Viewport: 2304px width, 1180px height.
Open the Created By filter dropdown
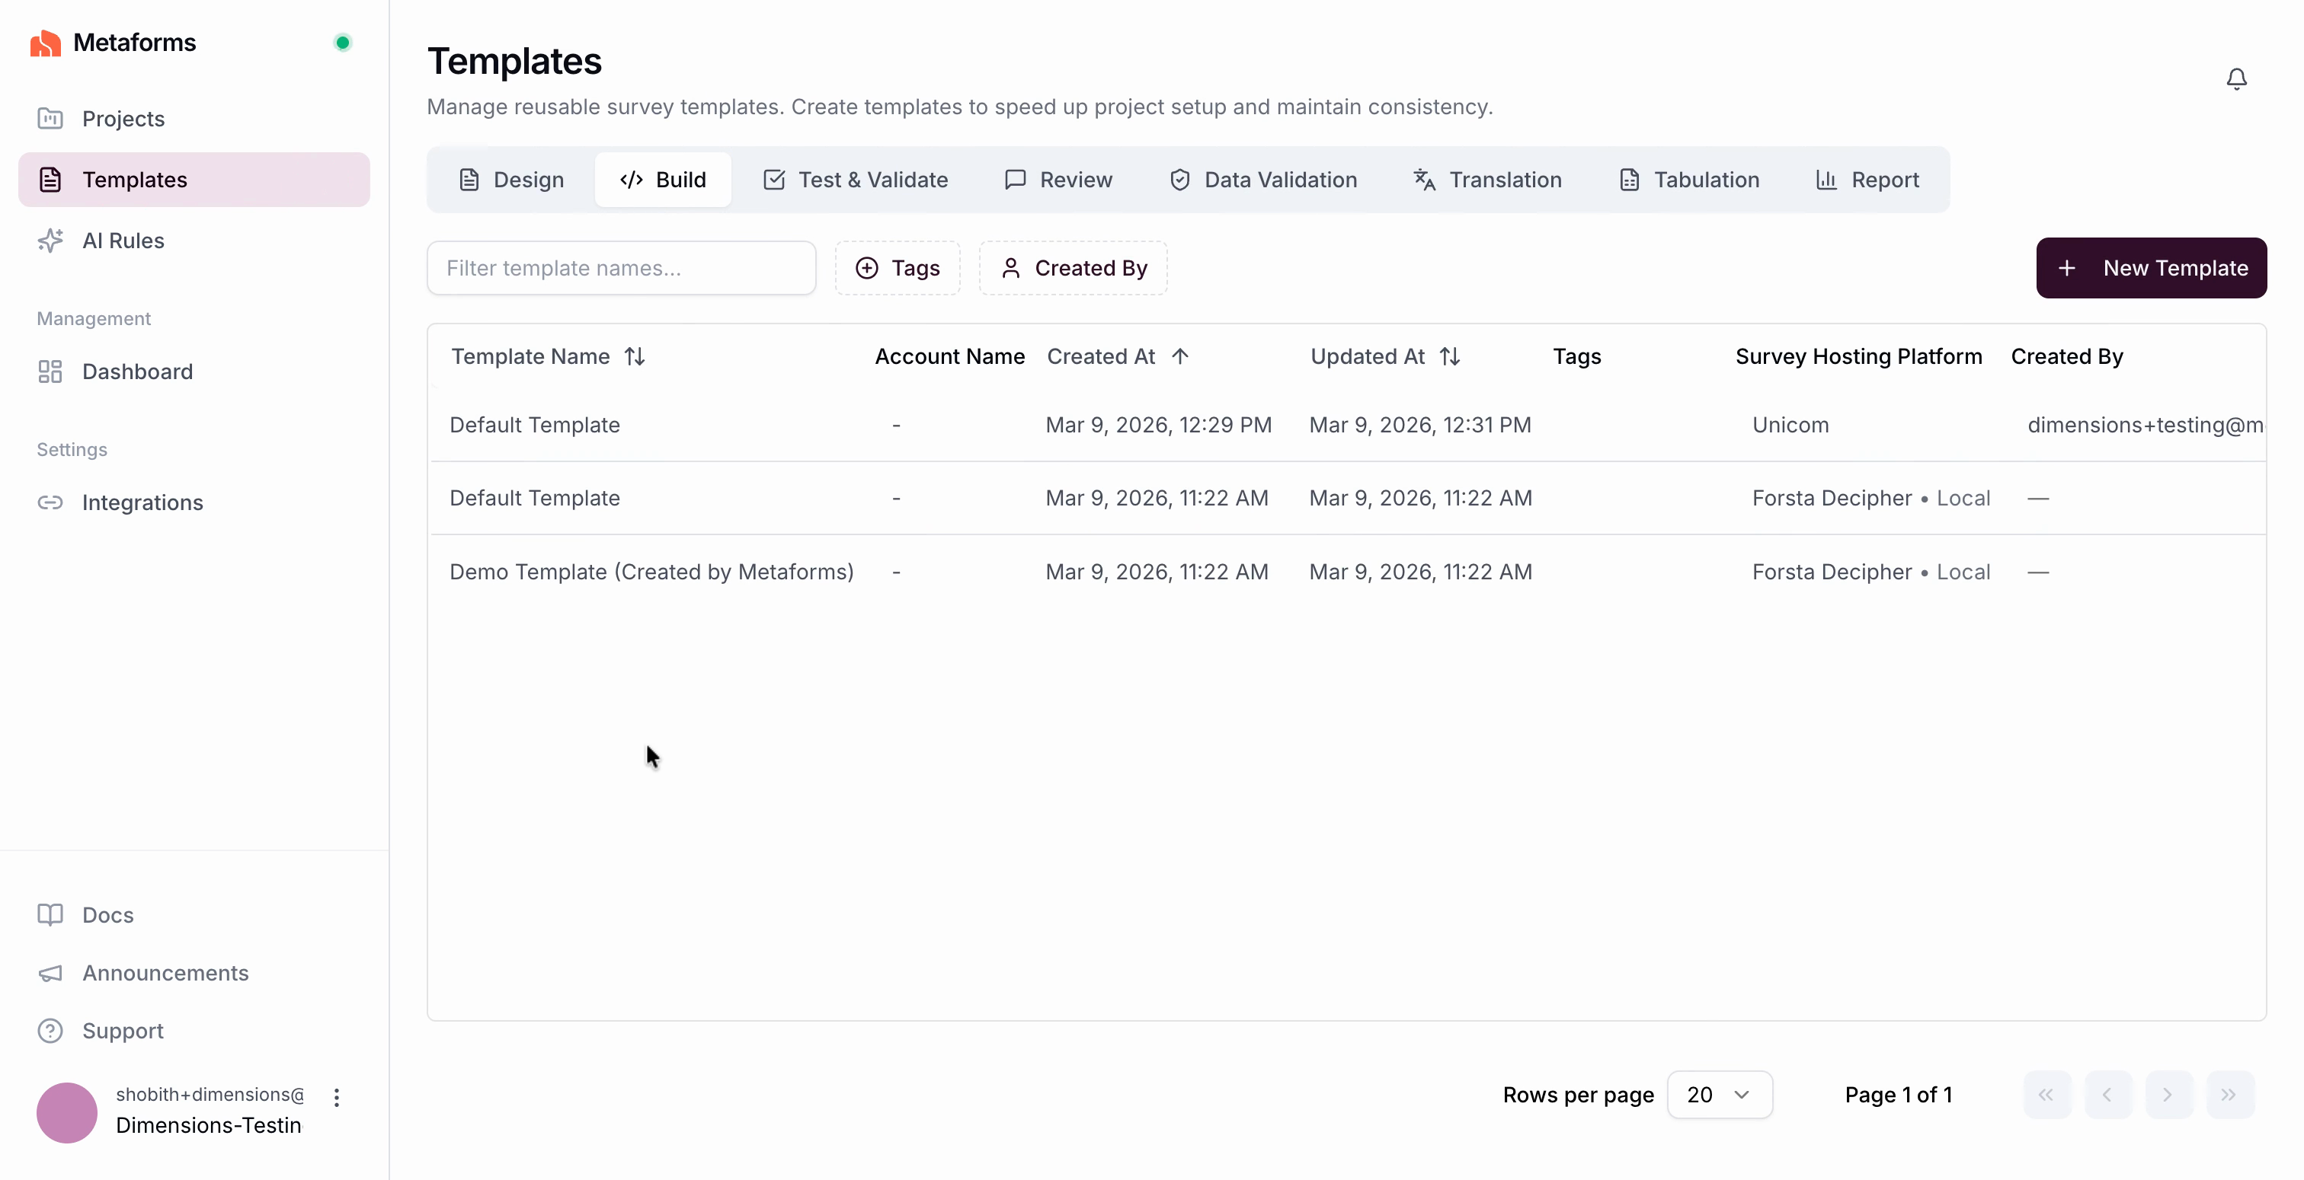click(1073, 268)
